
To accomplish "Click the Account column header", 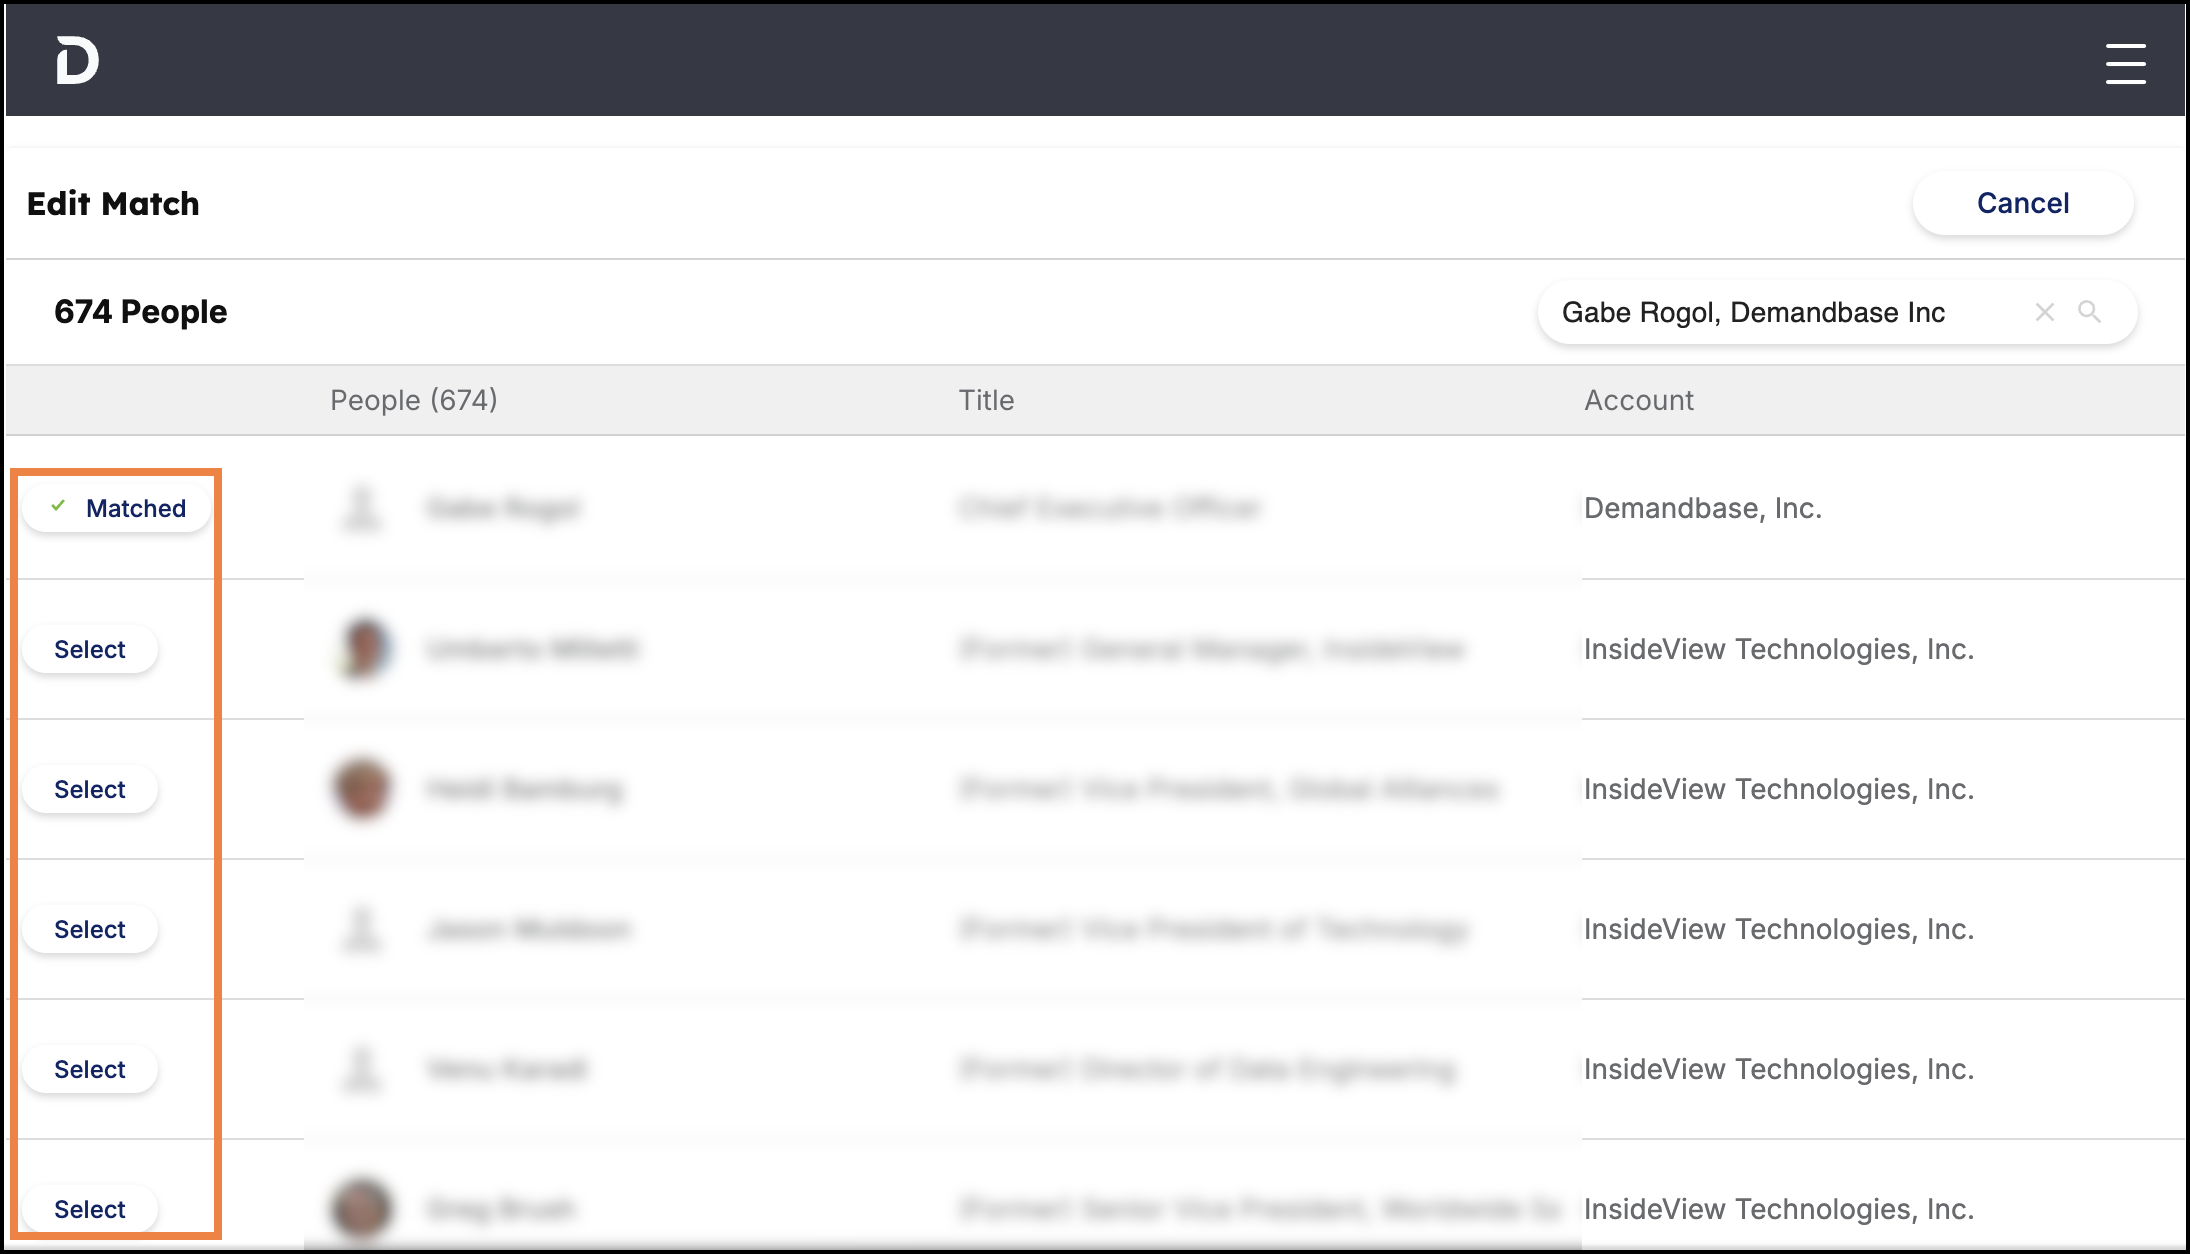I will click(x=1639, y=400).
